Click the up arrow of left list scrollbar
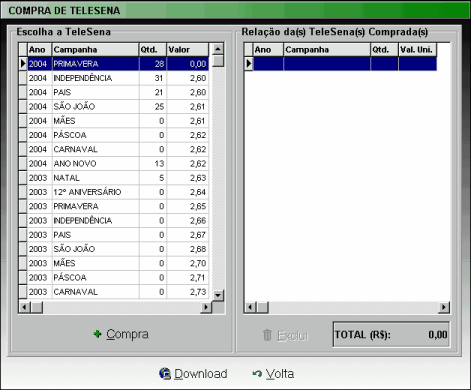 (x=218, y=49)
